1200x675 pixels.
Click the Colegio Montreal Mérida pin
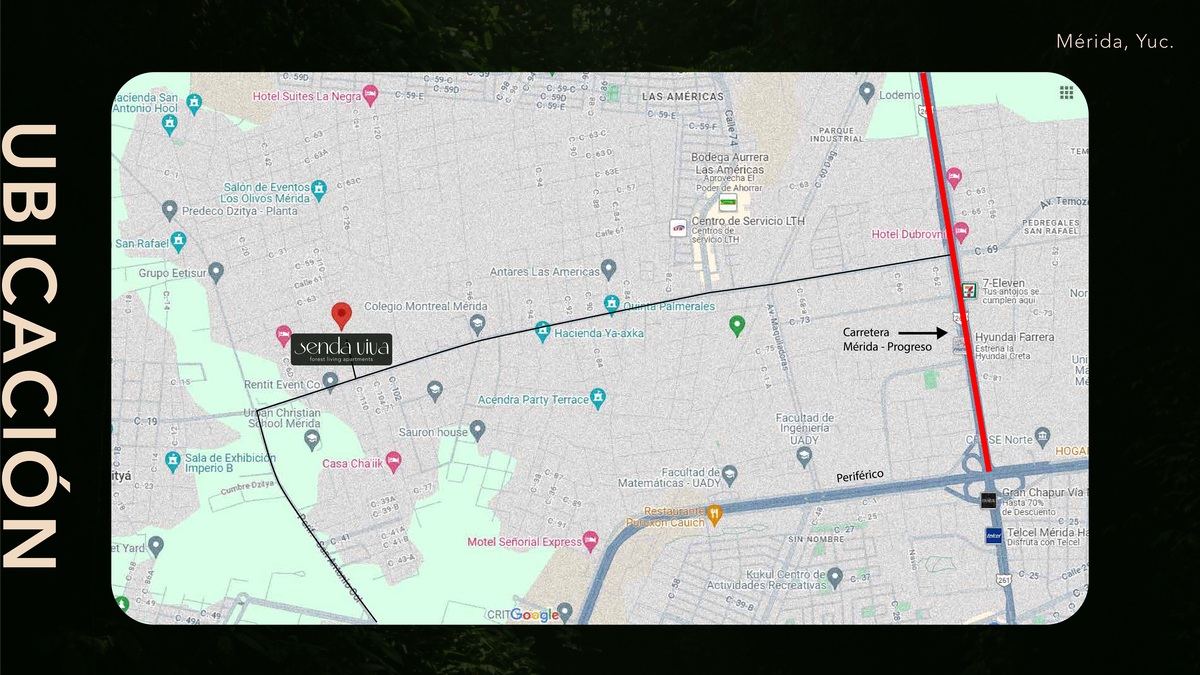point(477,323)
